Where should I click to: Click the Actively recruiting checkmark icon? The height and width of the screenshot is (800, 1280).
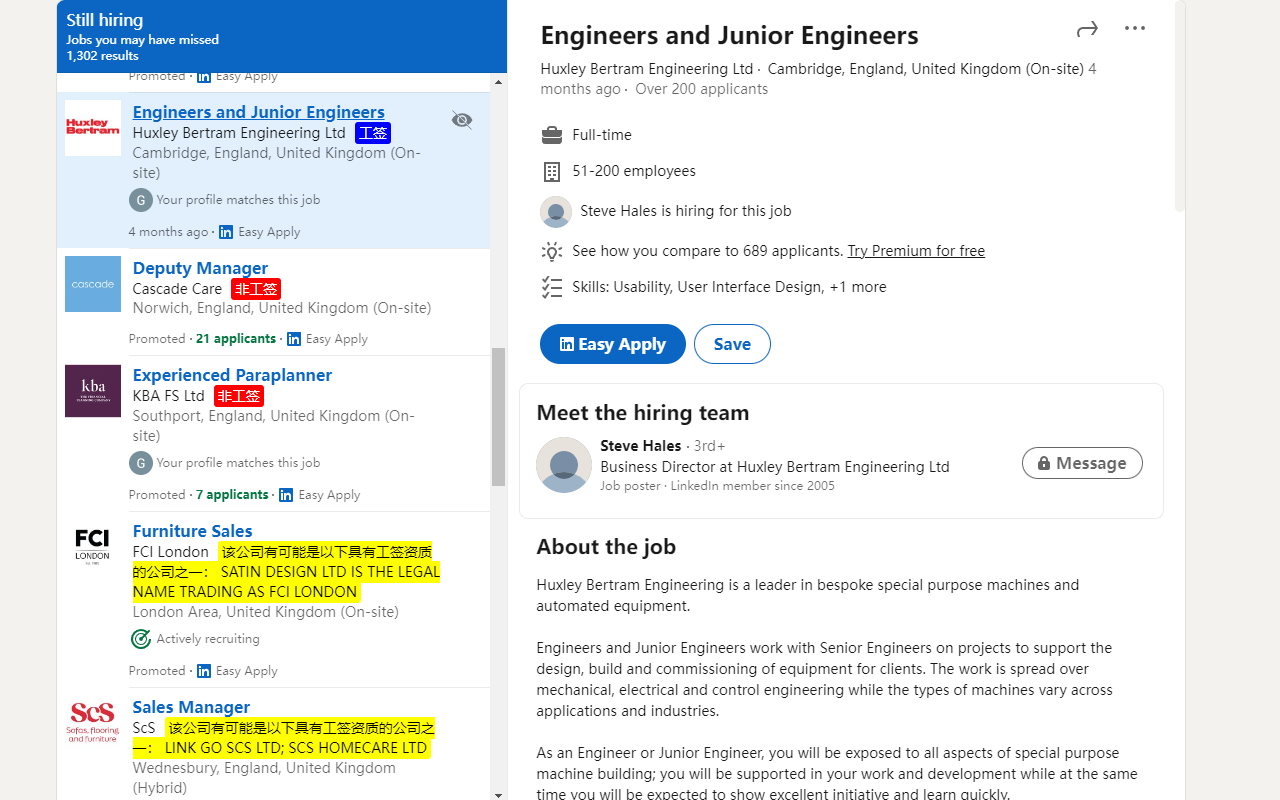point(140,638)
